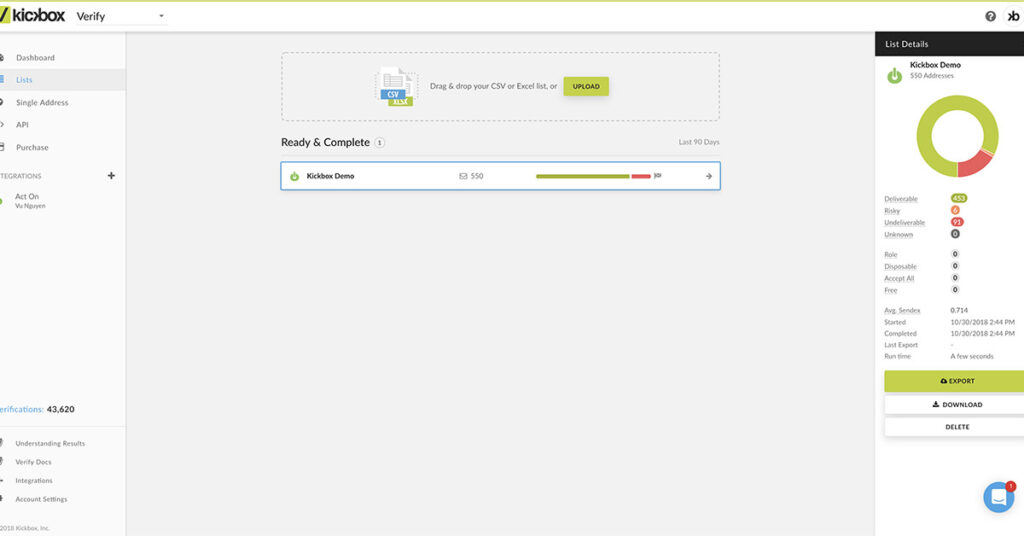Delete the Kickbox Demo list
1024x536 pixels.
click(x=956, y=427)
